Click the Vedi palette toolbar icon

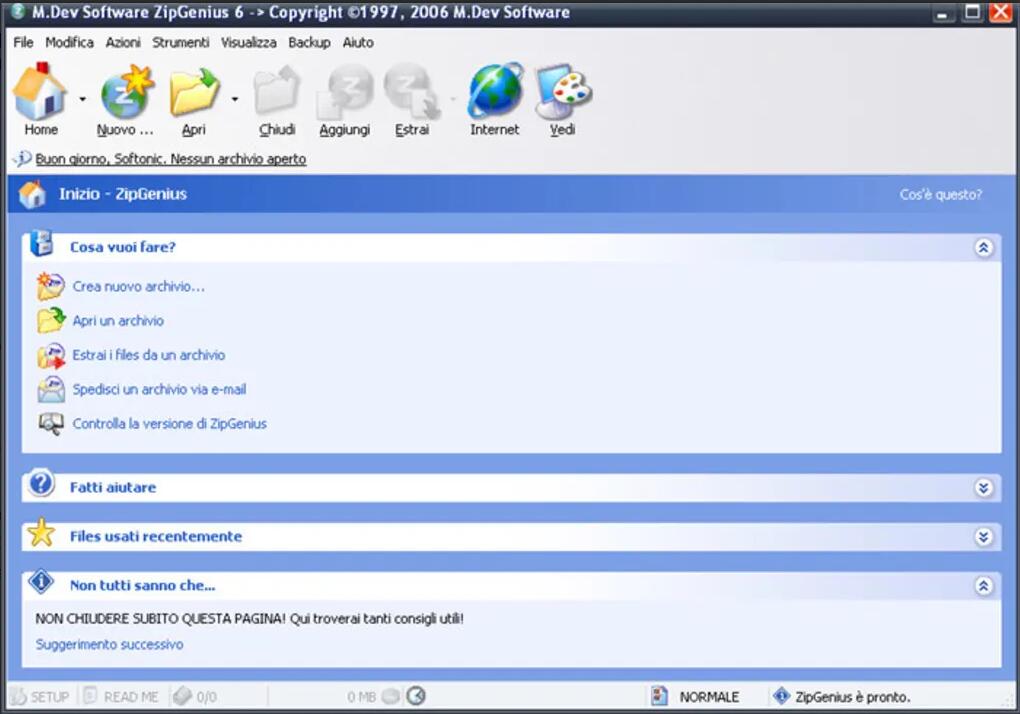pyautogui.click(x=563, y=92)
